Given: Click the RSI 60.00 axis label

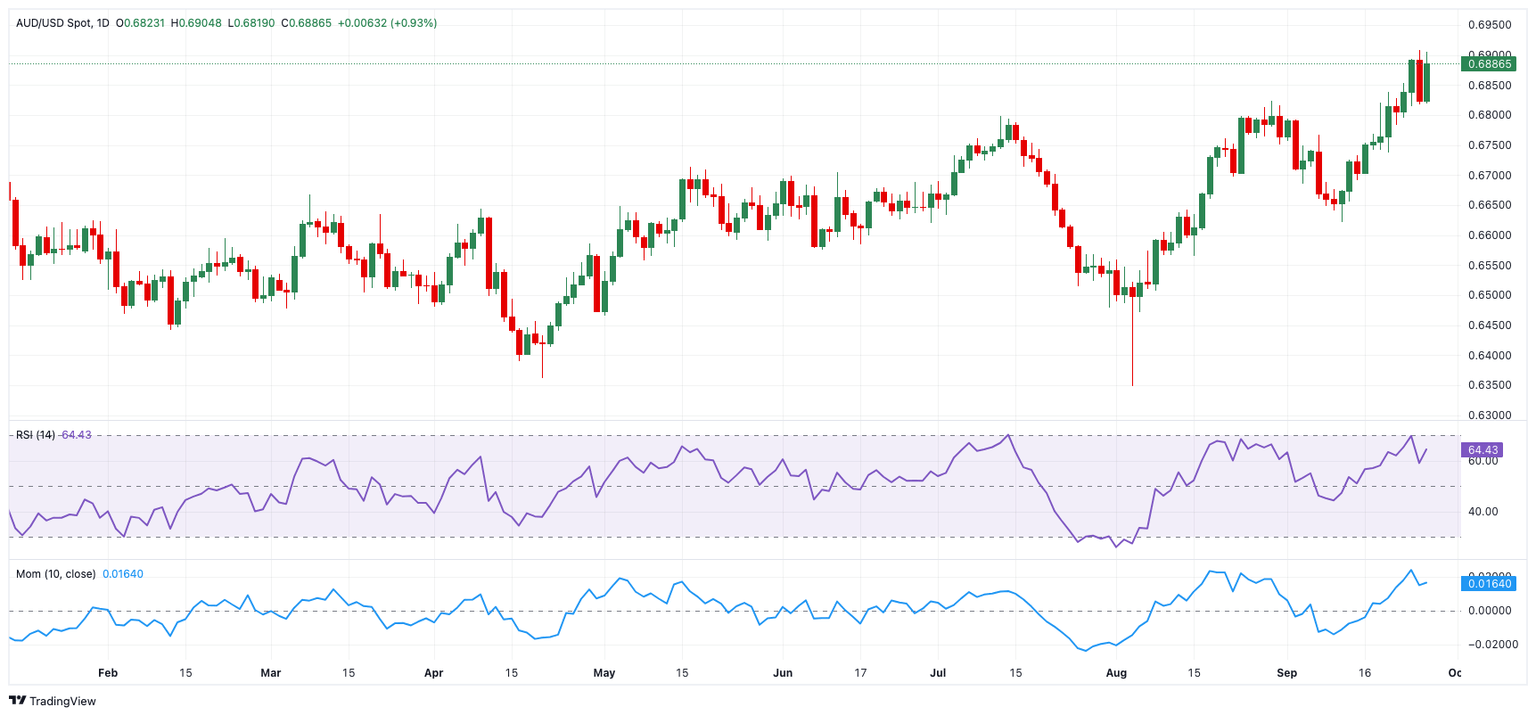Looking at the screenshot, I should pos(1482,461).
